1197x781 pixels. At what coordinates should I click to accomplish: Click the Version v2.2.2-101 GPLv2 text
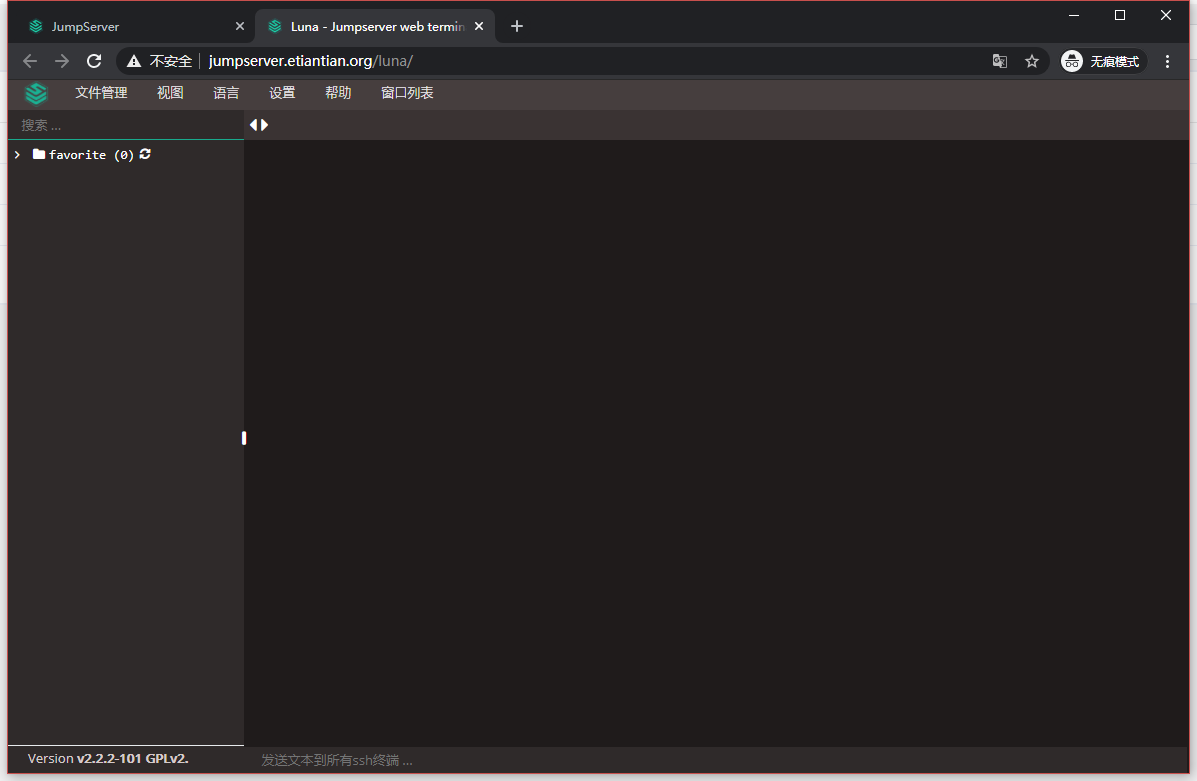click(x=108, y=759)
